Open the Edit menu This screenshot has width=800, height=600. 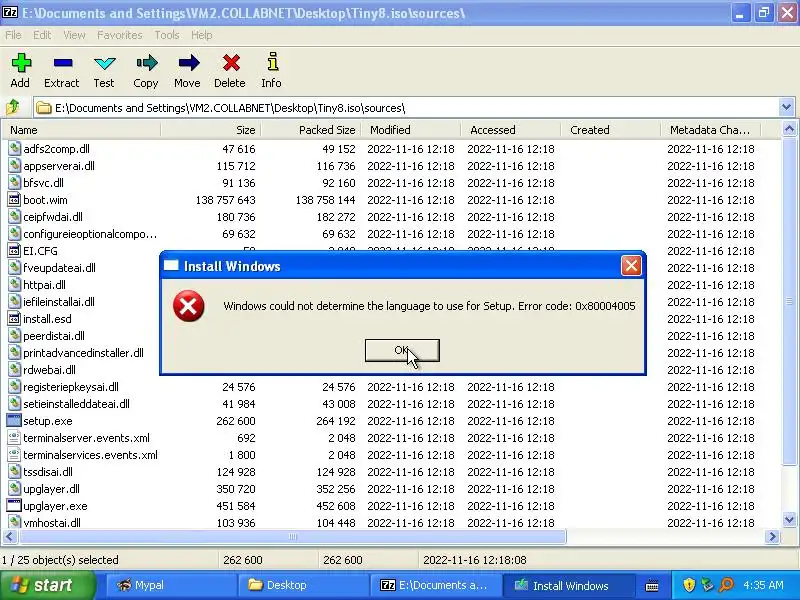42,35
